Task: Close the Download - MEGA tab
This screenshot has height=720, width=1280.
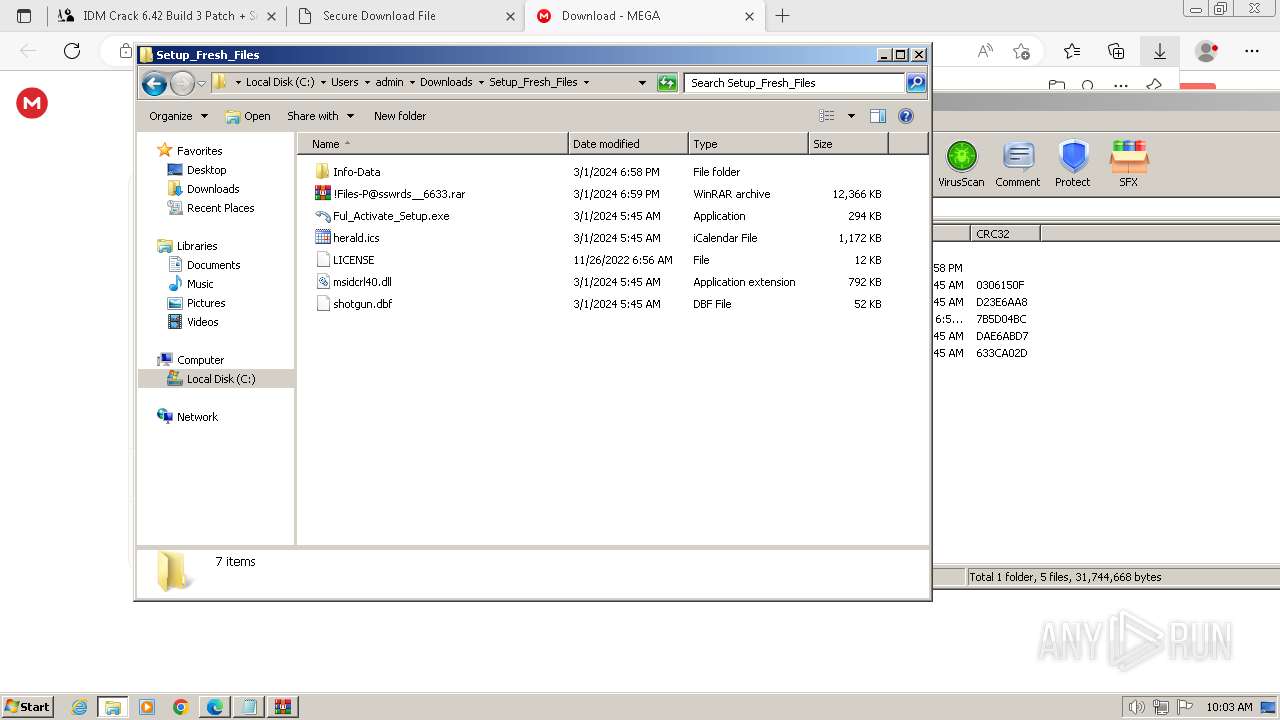Action: [x=749, y=16]
